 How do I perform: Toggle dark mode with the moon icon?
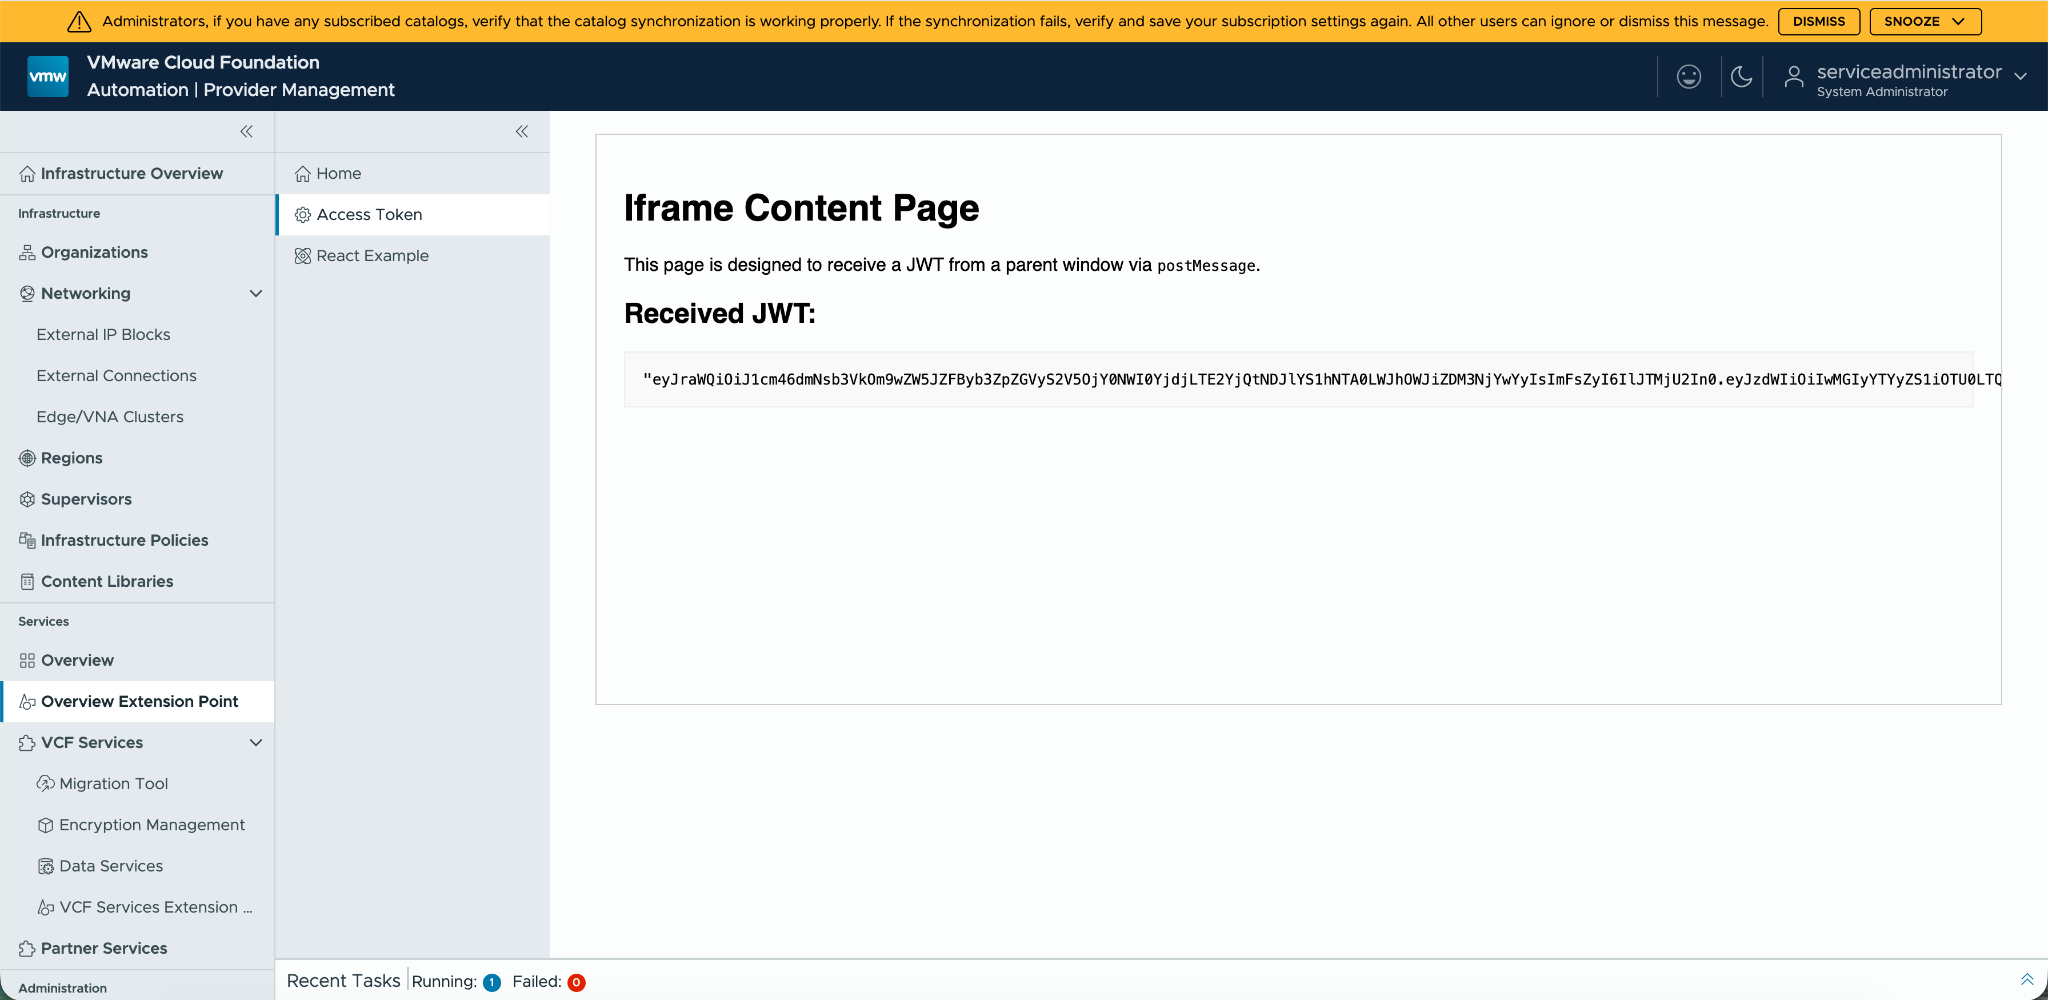[1742, 77]
